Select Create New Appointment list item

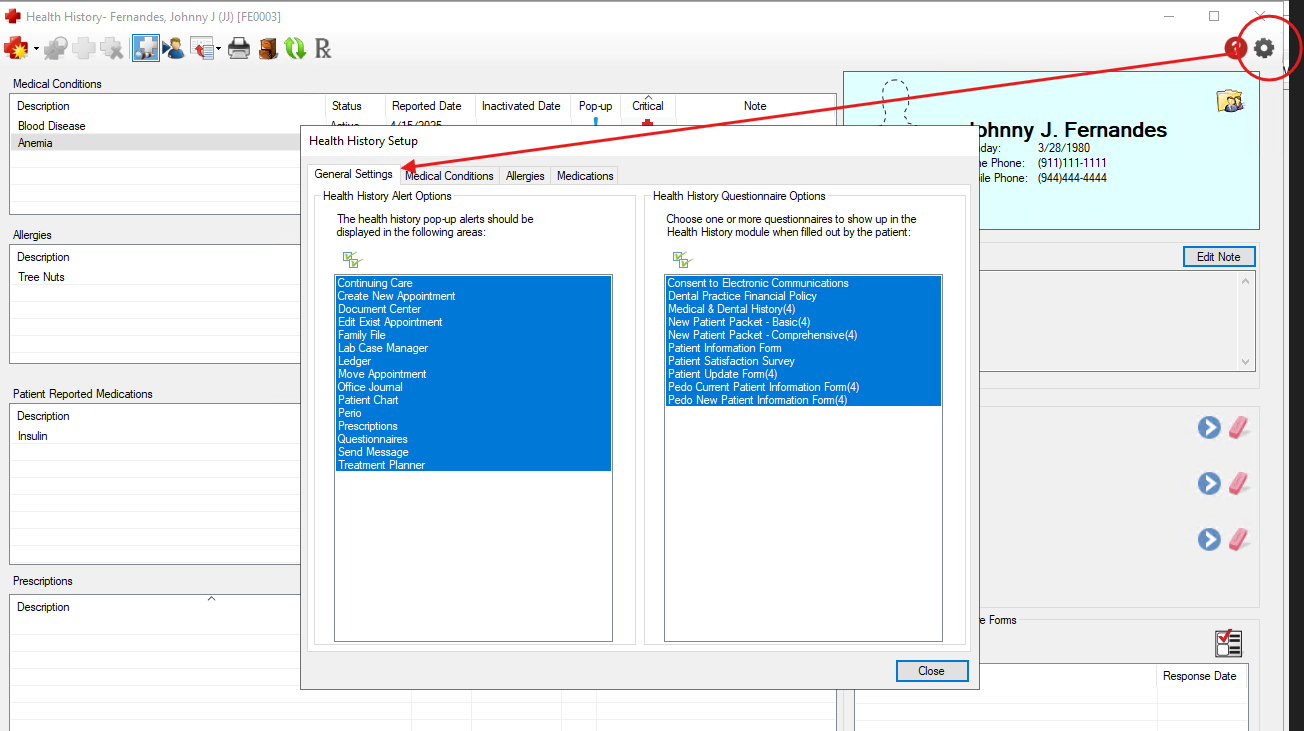tap(473, 296)
